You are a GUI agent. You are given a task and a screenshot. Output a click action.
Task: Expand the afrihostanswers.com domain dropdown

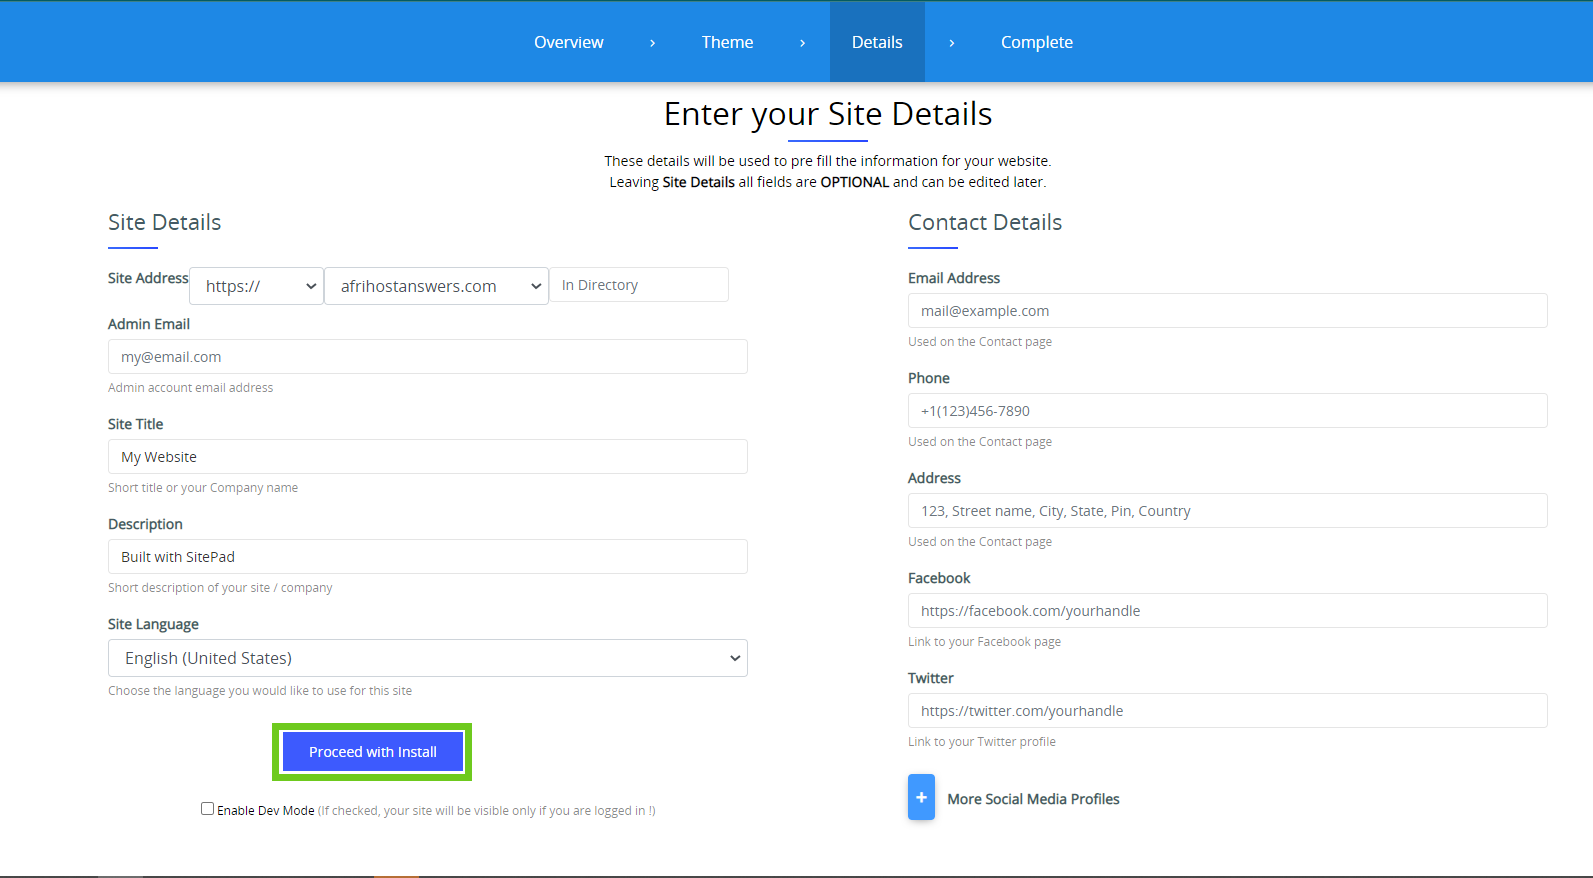coord(436,286)
